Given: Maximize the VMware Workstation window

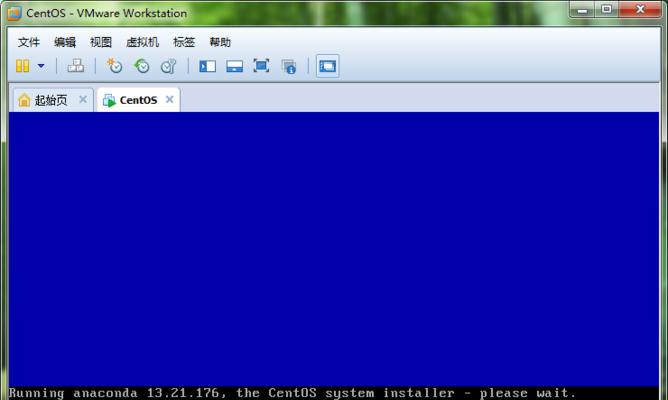Looking at the screenshot, I should pyautogui.click(x=606, y=10).
